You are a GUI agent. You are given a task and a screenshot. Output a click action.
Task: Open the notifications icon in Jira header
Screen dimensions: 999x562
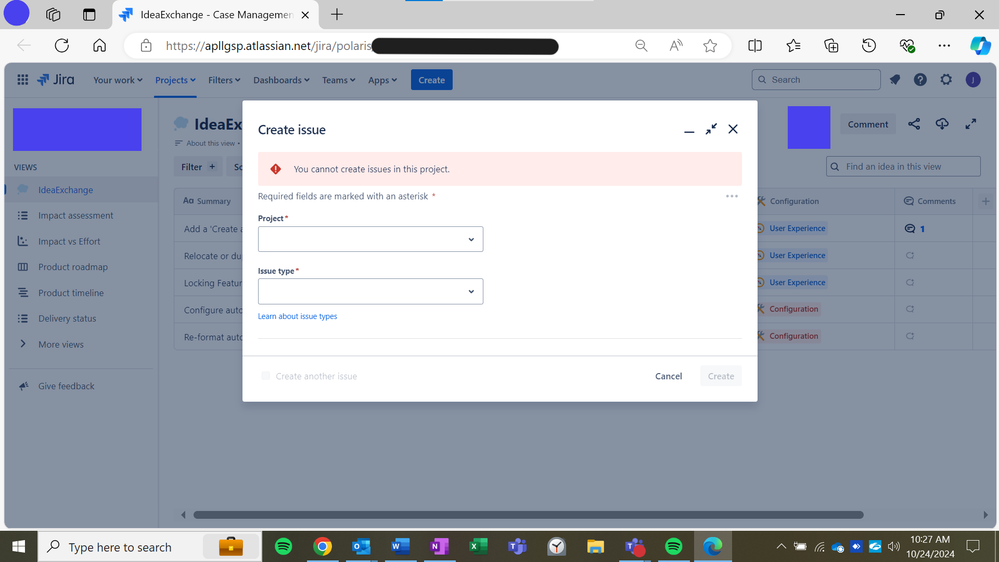pyautogui.click(x=895, y=80)
